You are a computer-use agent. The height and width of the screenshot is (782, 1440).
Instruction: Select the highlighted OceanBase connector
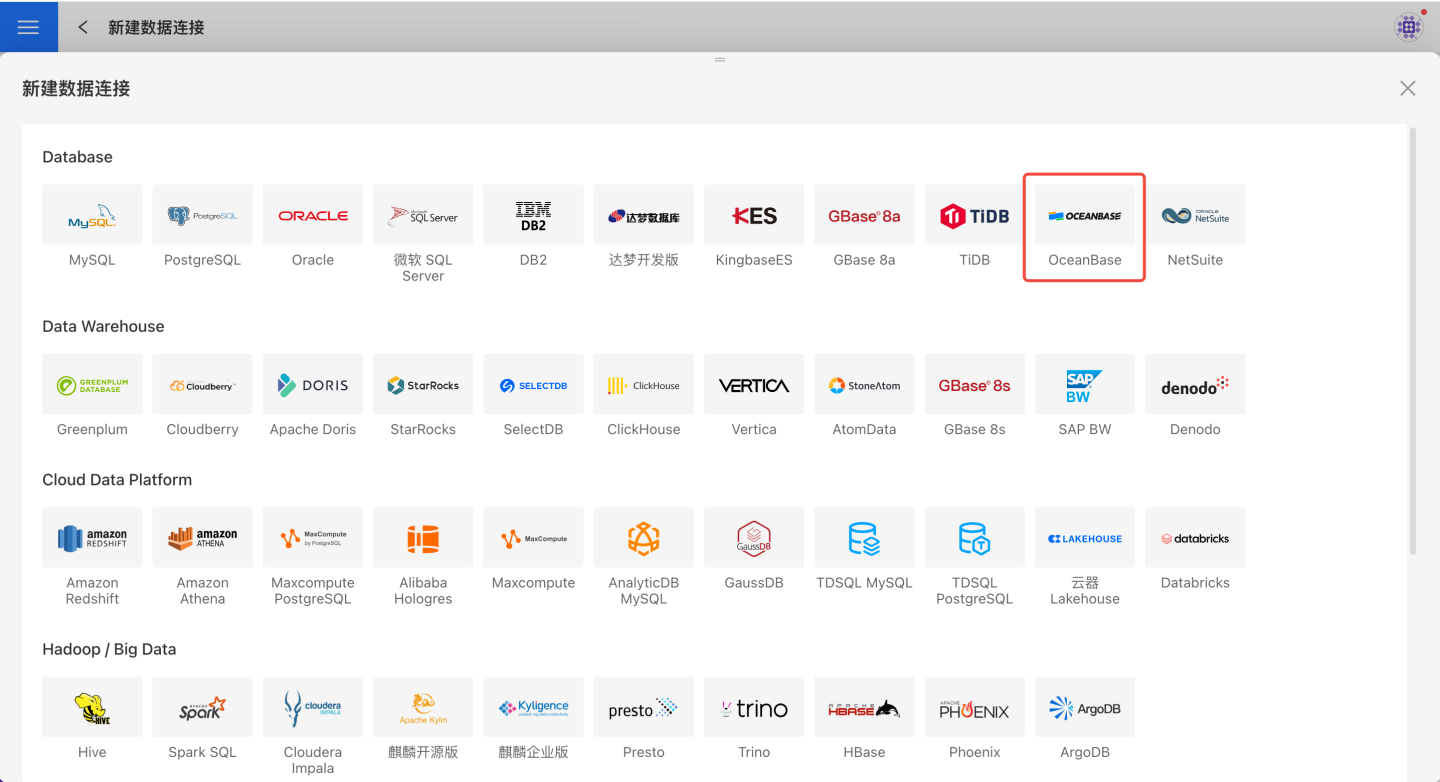coord(1084,216)
